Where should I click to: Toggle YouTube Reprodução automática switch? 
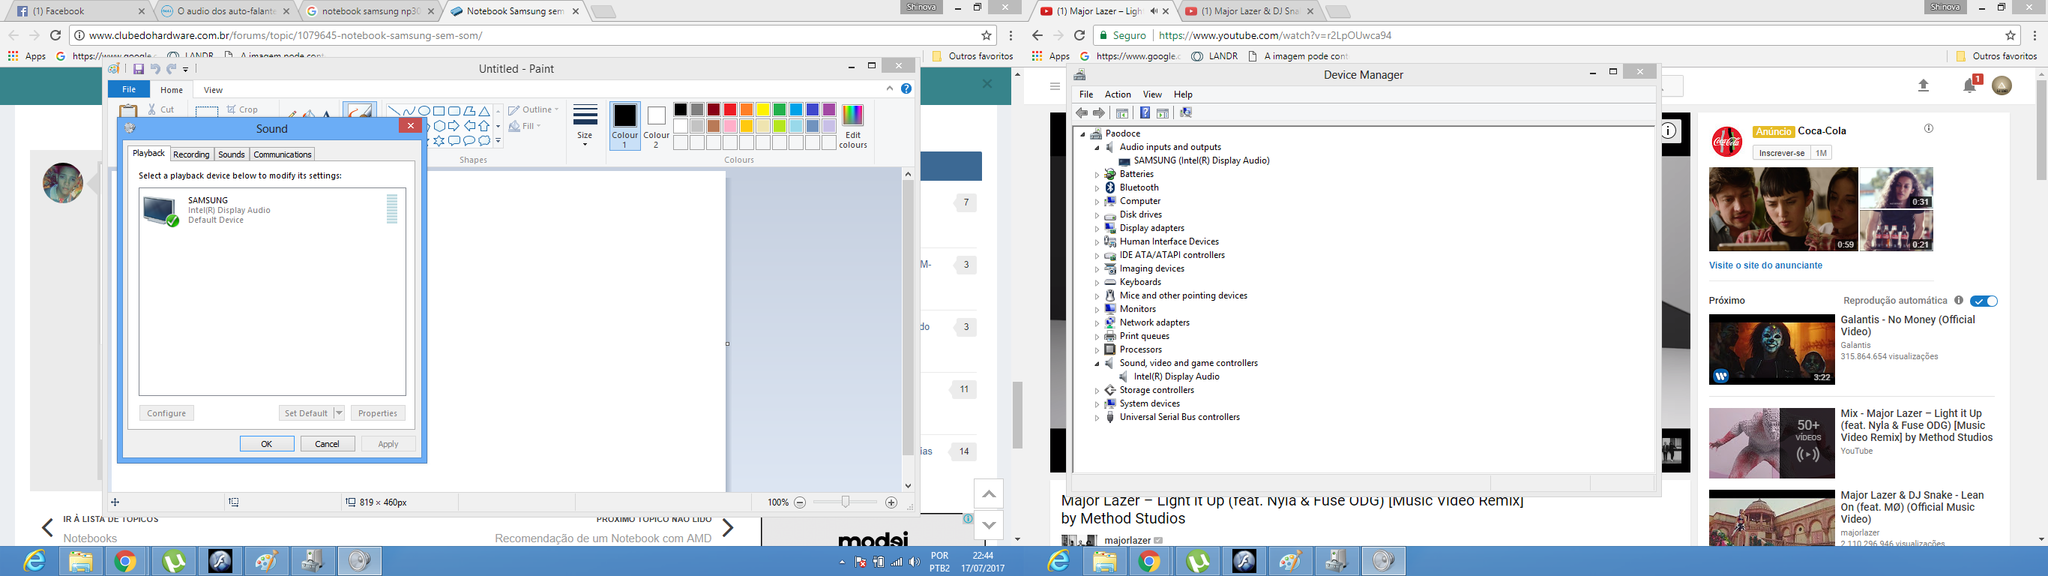pyautogui.click(x=1984, y=301)
